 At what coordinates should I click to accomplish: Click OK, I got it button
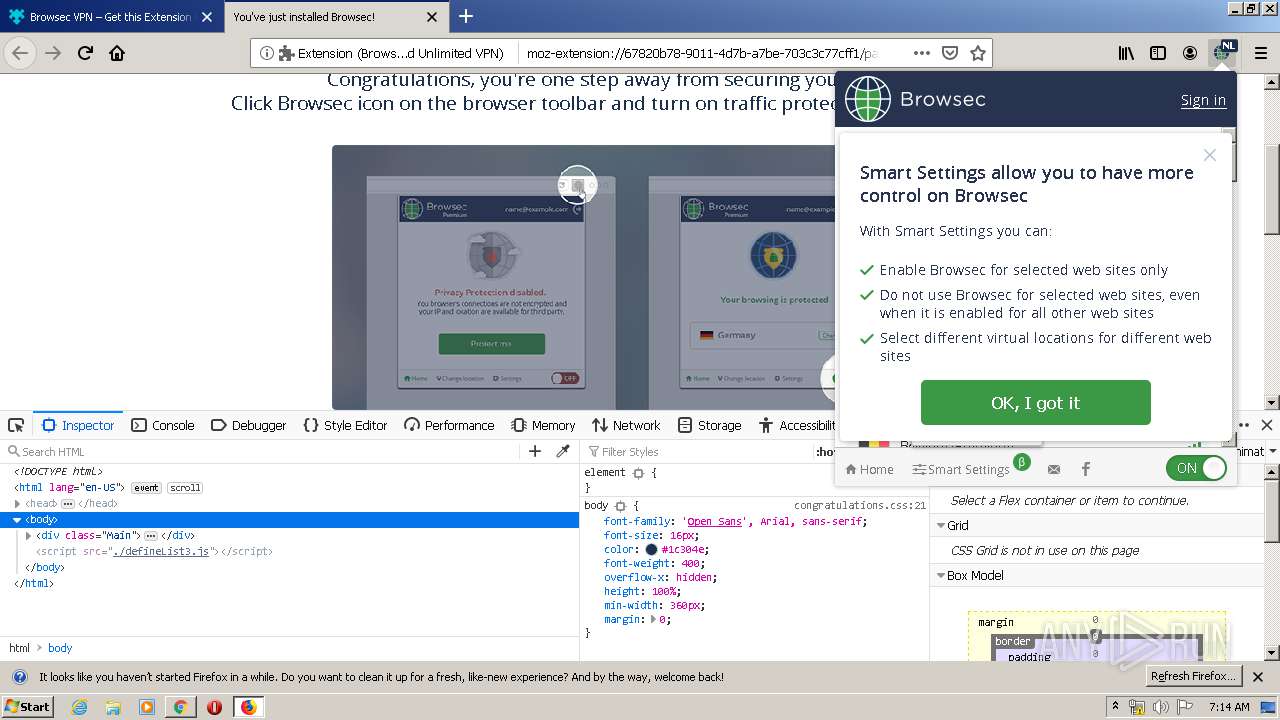point(1035,403)
